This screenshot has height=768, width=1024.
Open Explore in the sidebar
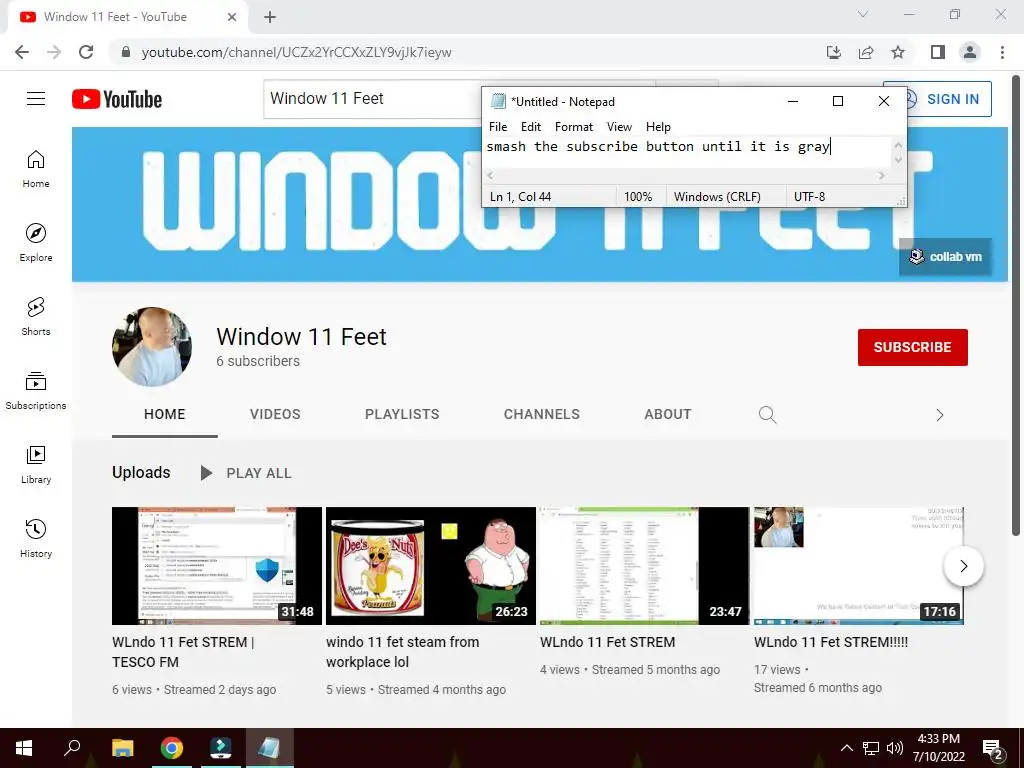point(36,243)
